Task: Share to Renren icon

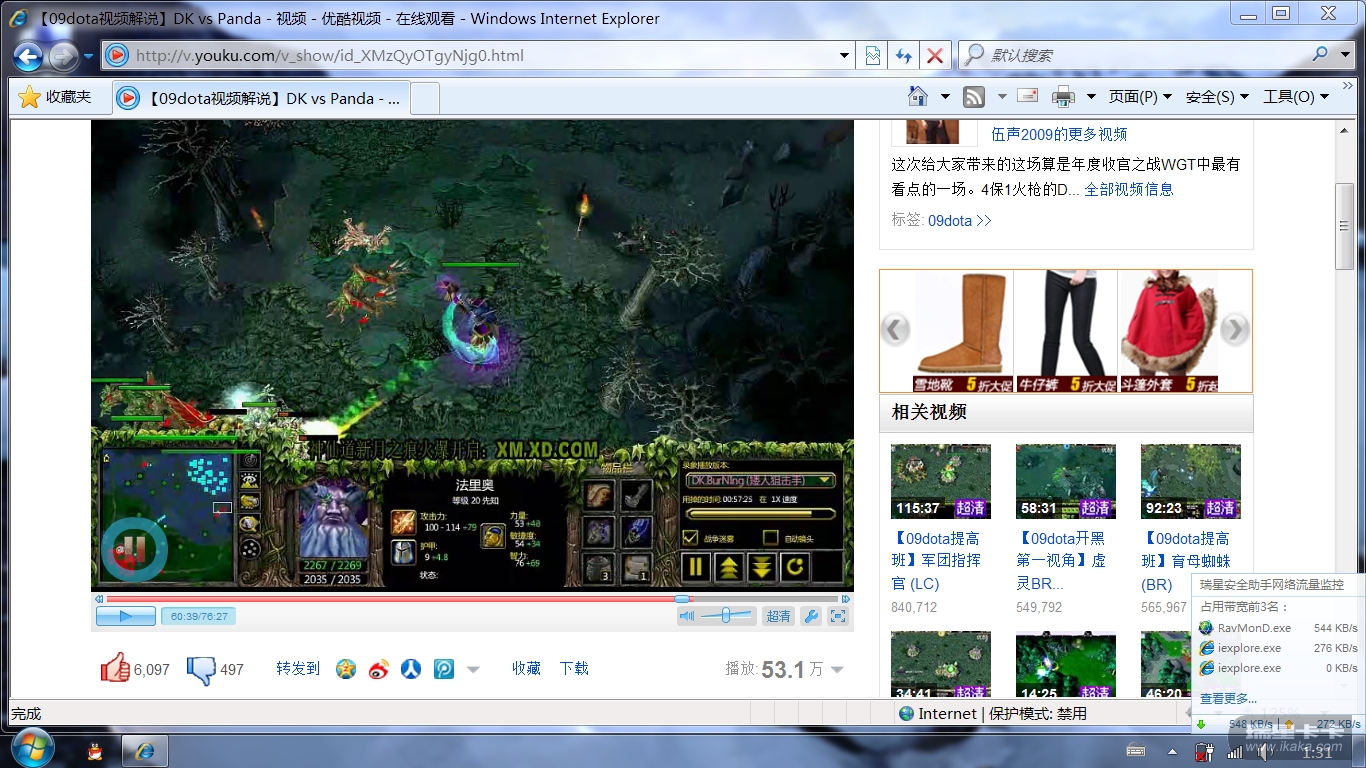Action: pyautogui.click(x=411, y=669)
